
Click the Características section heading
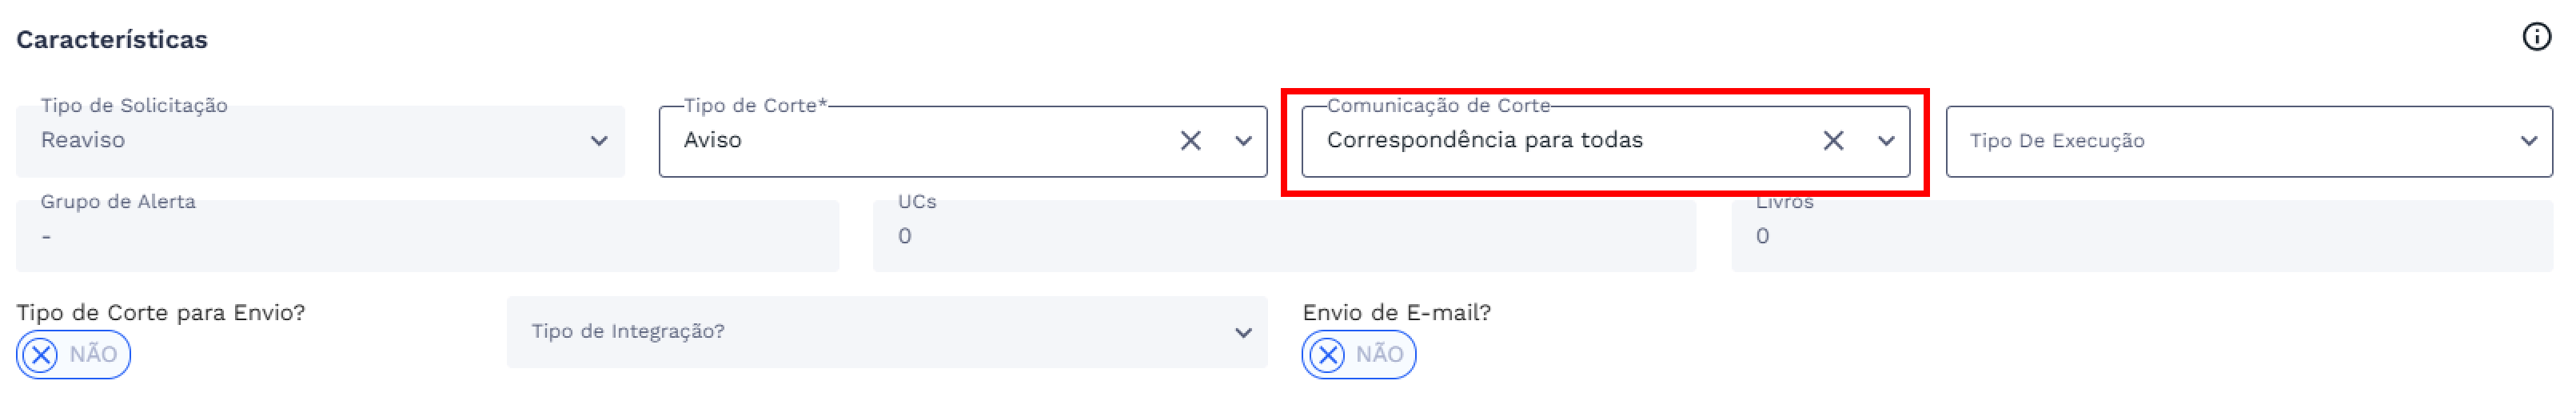pyautogui.click(x=112, y=40)
